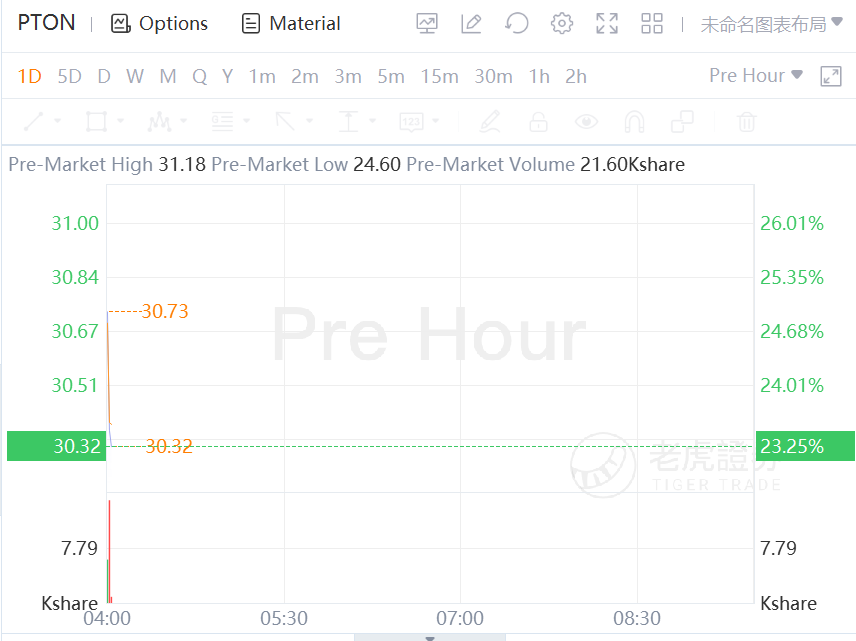Open the chart edit pencil icon
The width and height of the screenshot is (856, 641).
[472, 23]
